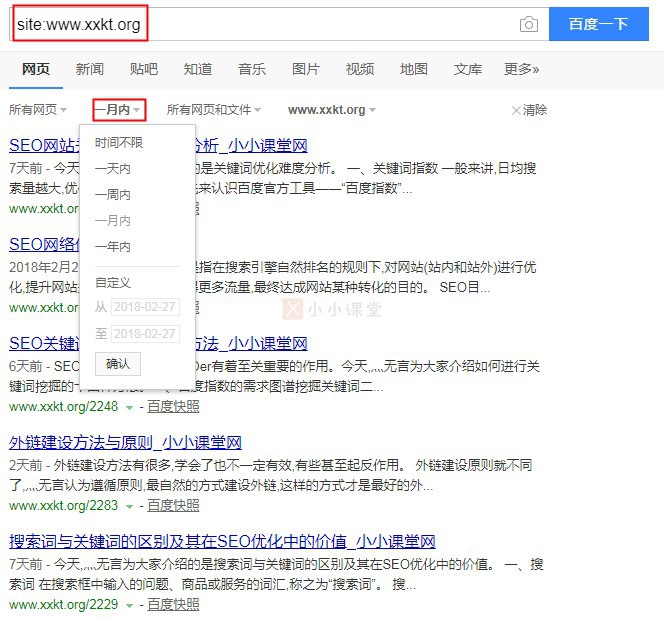Select 一天内 in the time menu
This screenshot has width=664, height=619.
(x=113, y=169)
